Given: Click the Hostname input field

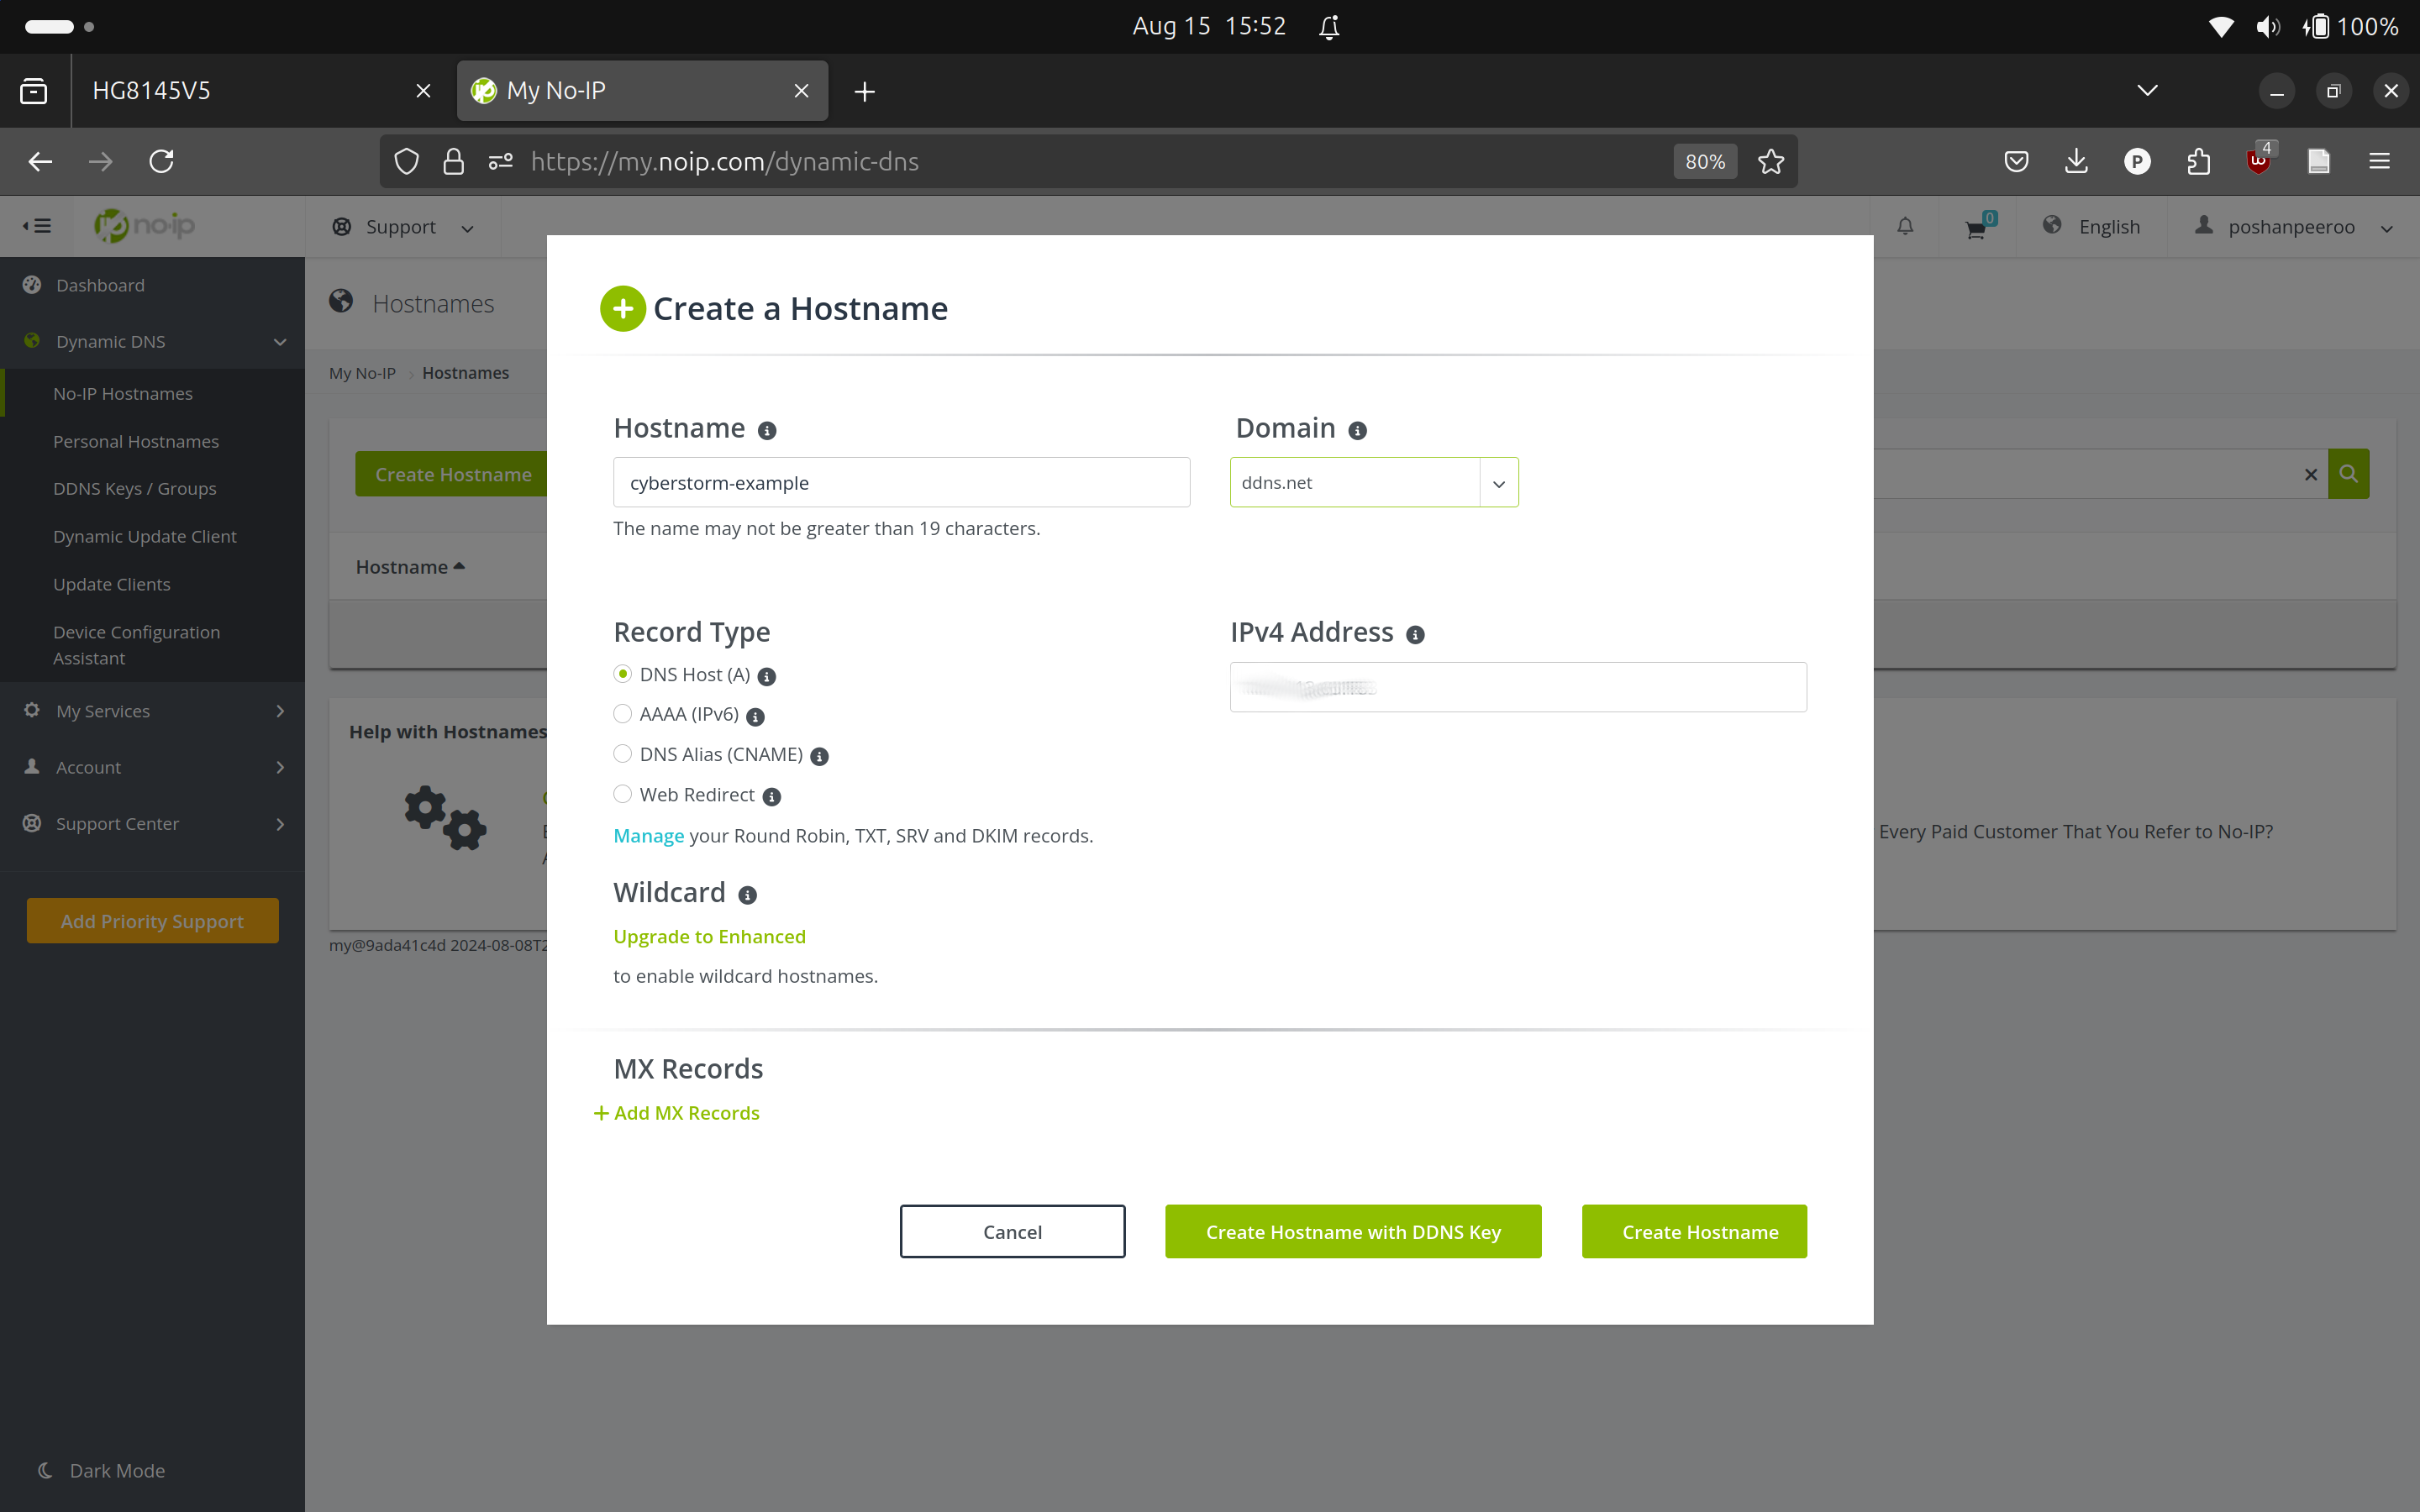Looking at the screenshot, I should click(x=901, y=482).
